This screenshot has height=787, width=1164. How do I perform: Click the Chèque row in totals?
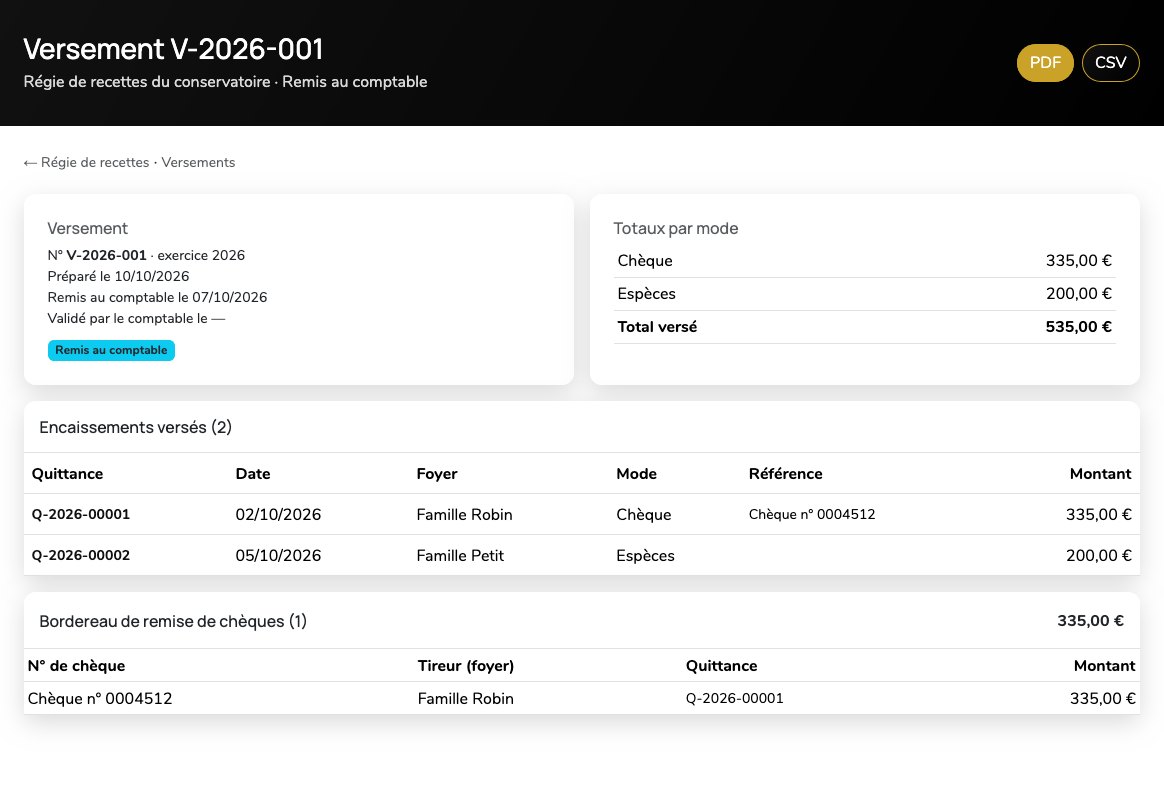(x=865, y=261)
